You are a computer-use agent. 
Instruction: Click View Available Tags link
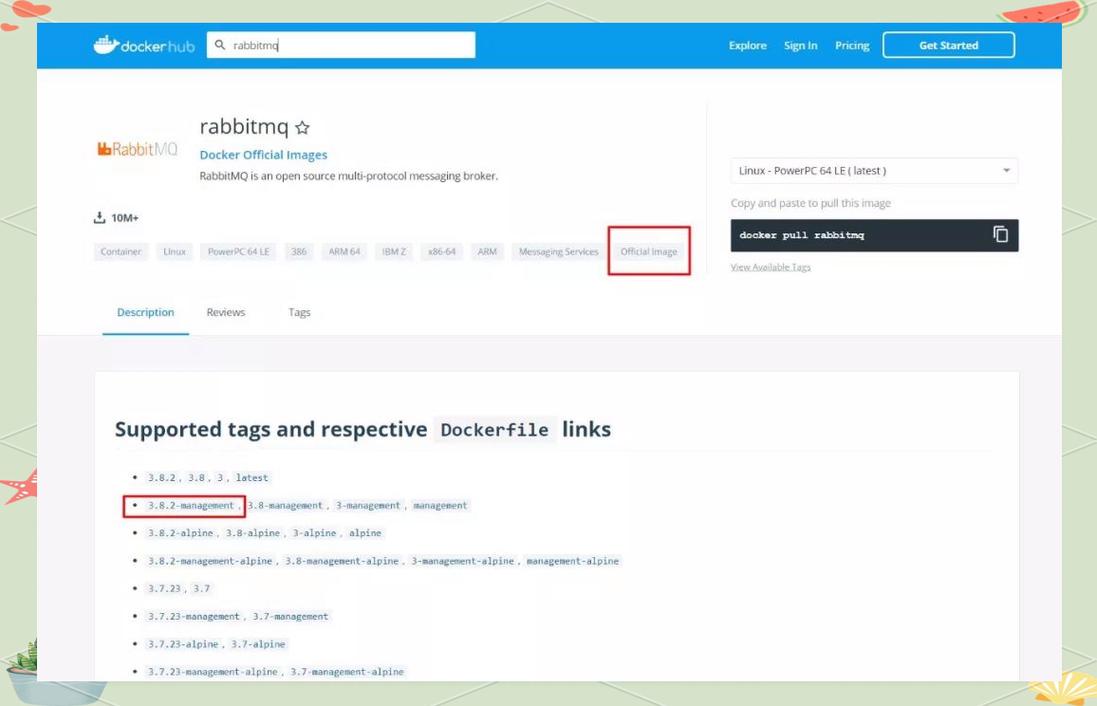770,267
